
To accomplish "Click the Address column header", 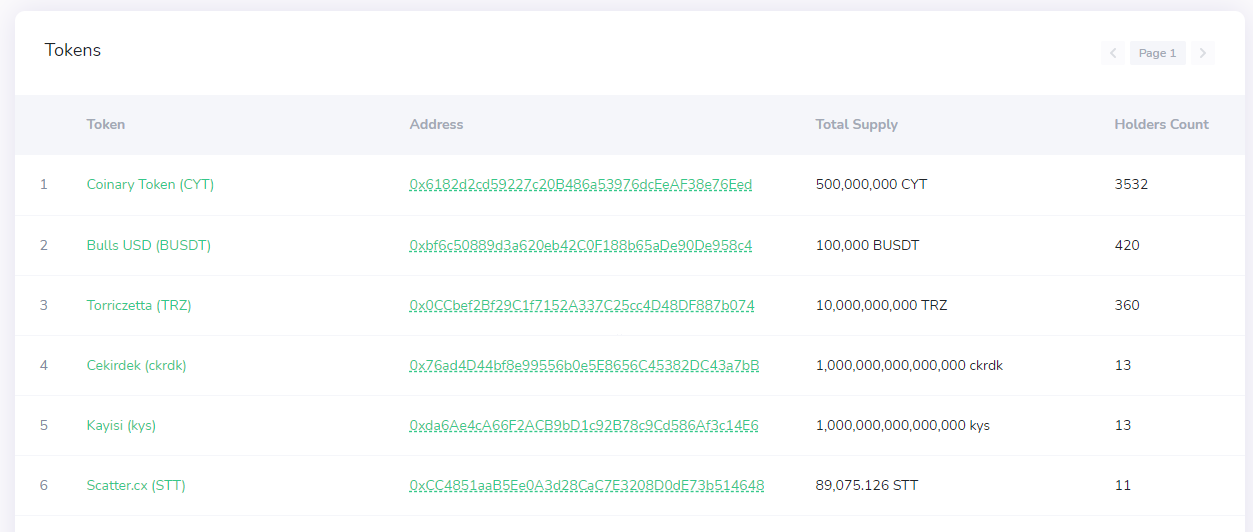I will [436, 125].
